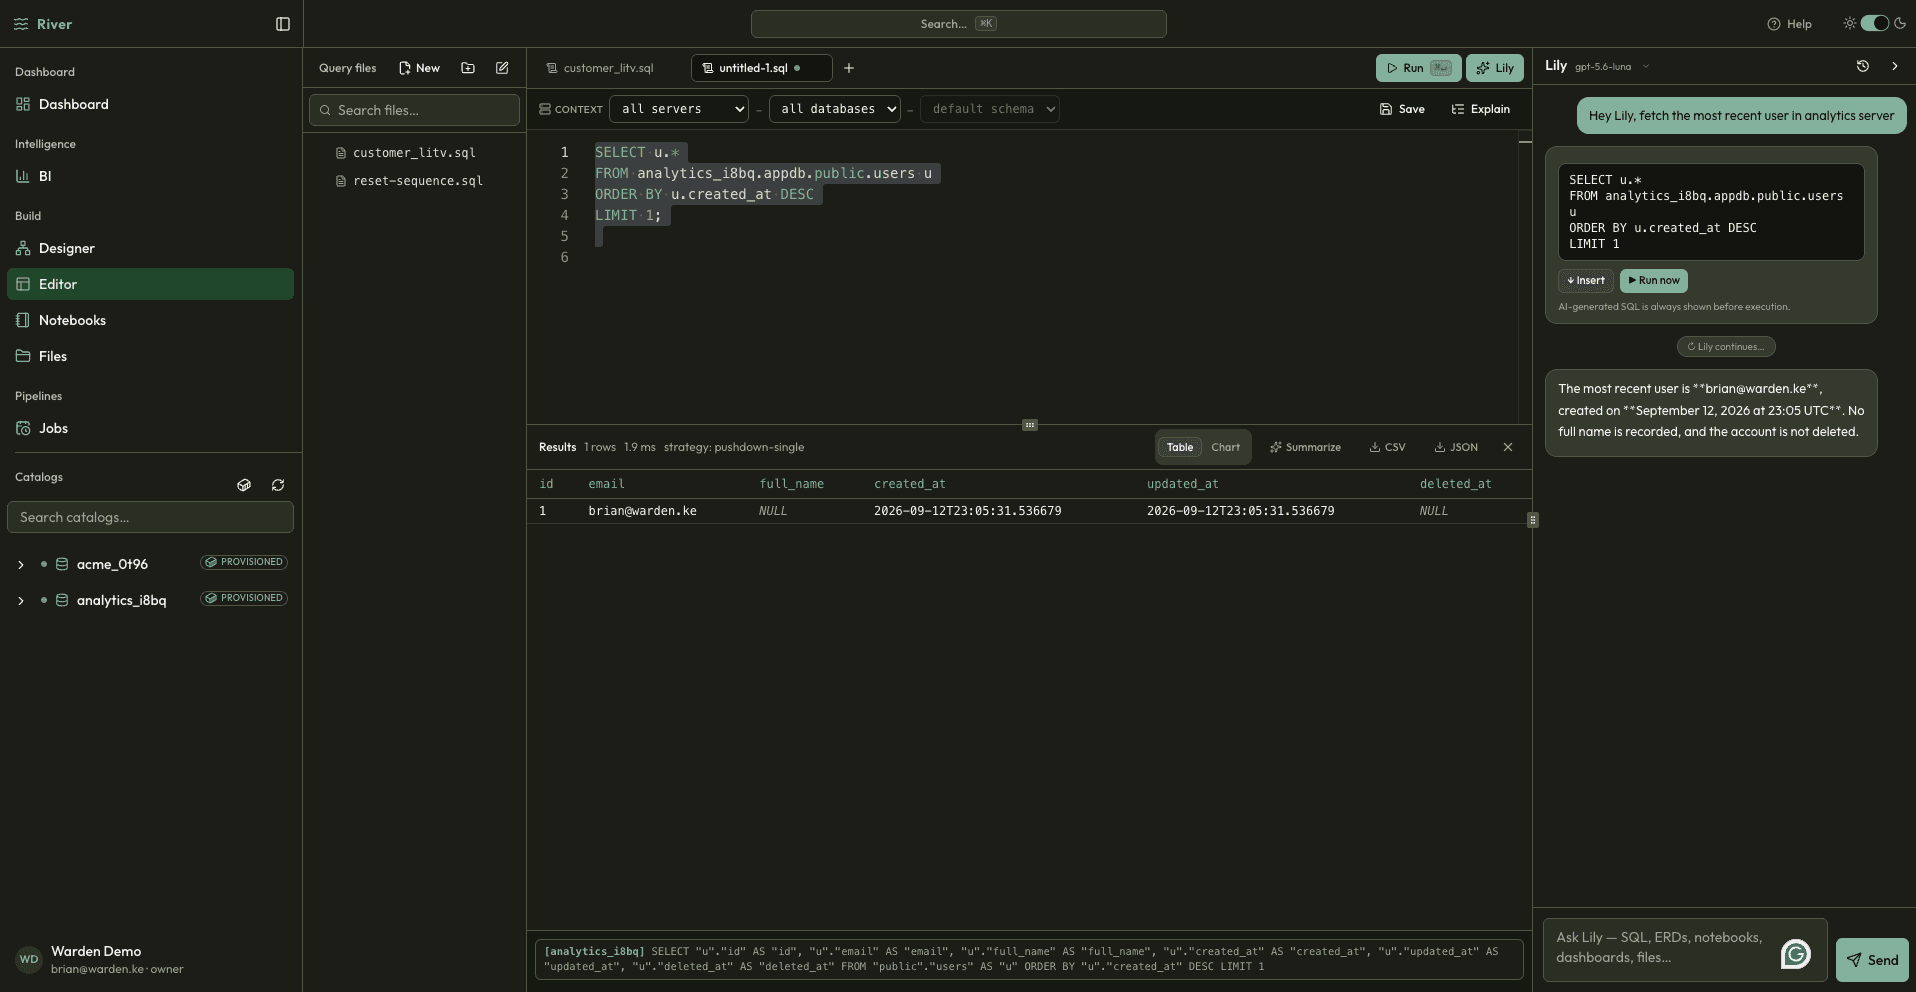
Task: Open Notebooks page
Action: click(150, 320)
